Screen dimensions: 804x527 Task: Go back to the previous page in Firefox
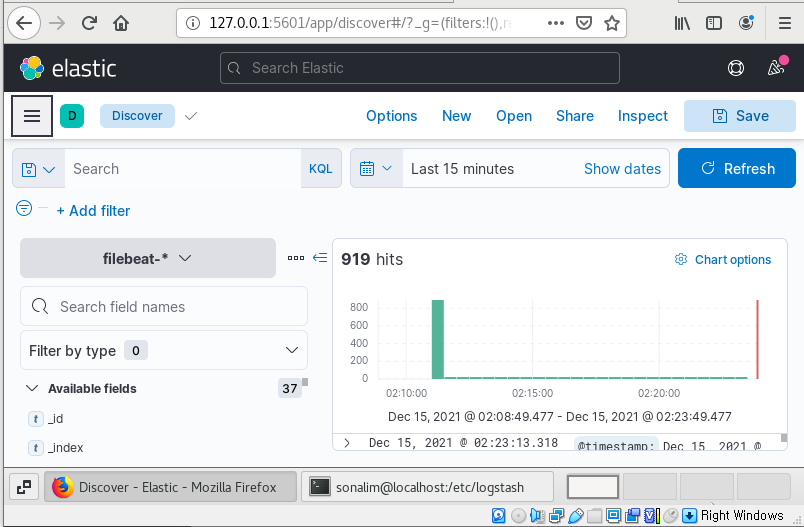(x=24, y=23)
